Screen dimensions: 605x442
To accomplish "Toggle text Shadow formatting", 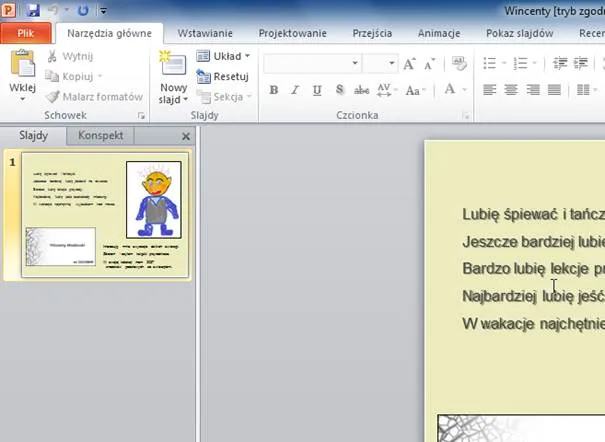I will 340,90.
